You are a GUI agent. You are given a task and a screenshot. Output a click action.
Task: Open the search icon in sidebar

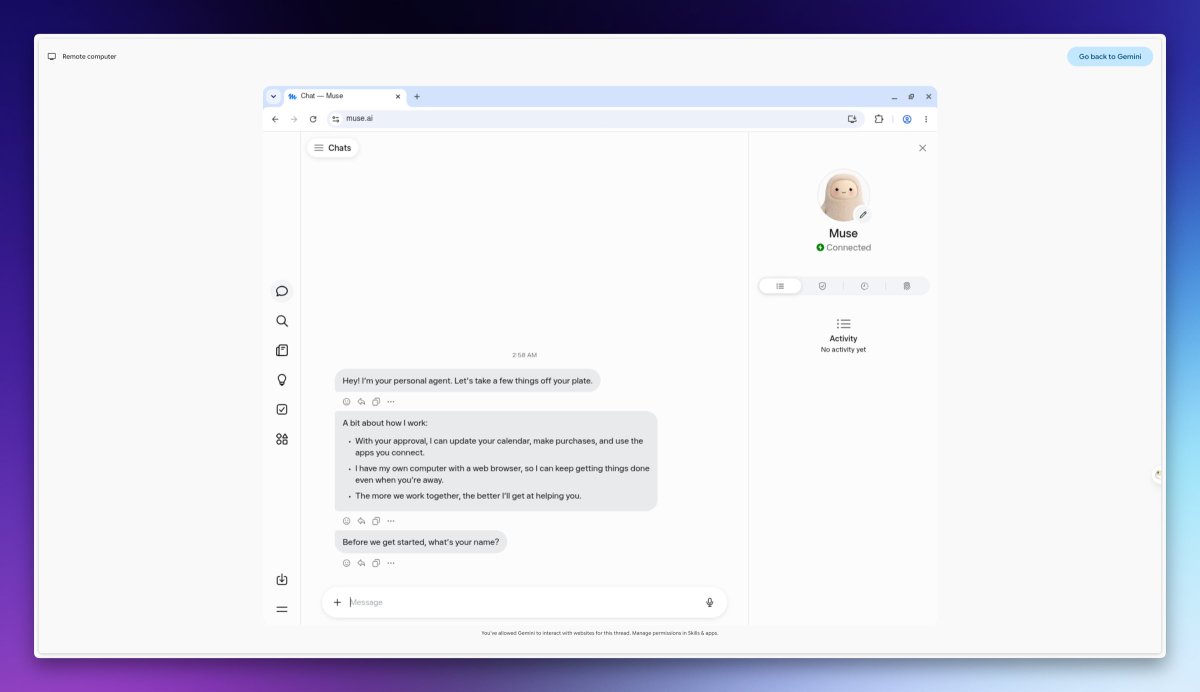click(x=282, y=321)
